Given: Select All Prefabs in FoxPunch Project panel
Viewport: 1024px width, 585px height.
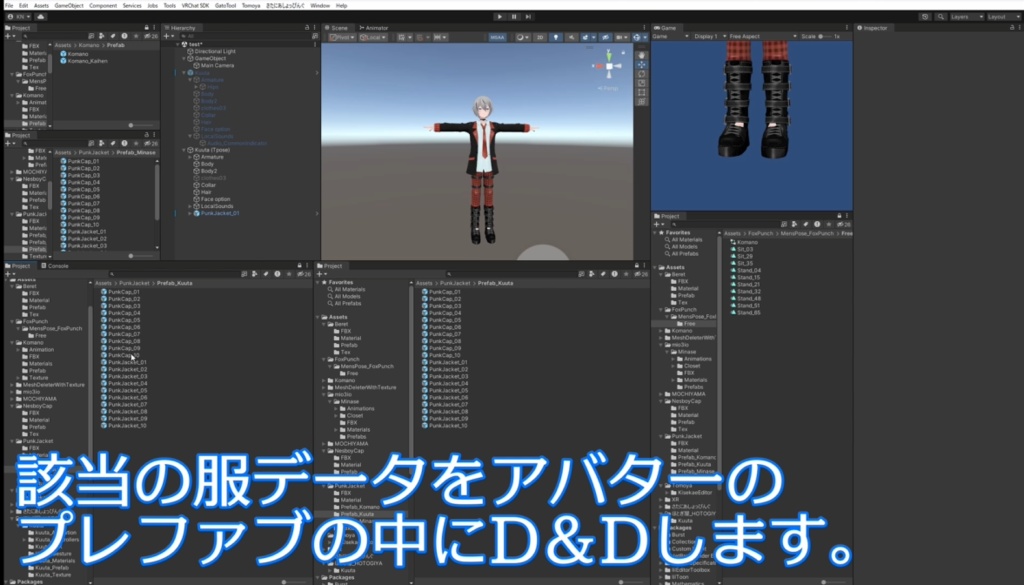Looking at the screenshot, I should [686, 253].
